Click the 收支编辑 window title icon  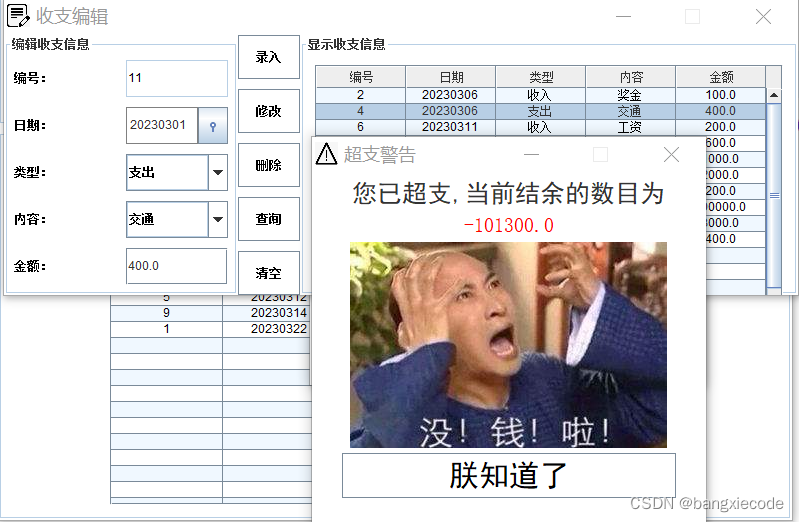point(18,16)
